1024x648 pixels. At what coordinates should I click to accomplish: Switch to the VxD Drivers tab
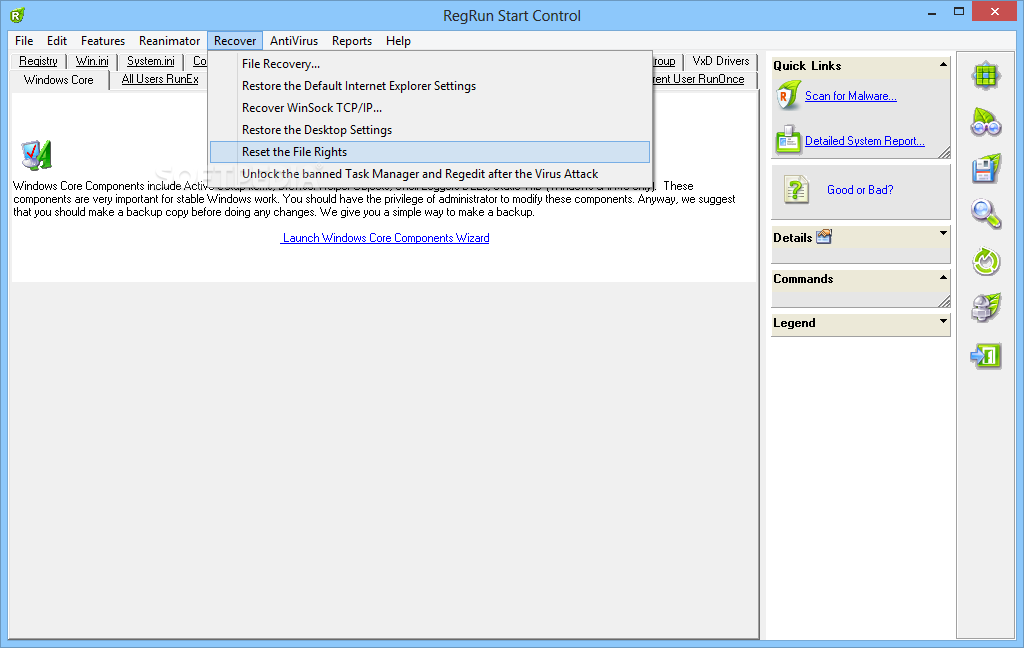pyautogui.click(x=720, y=61)
